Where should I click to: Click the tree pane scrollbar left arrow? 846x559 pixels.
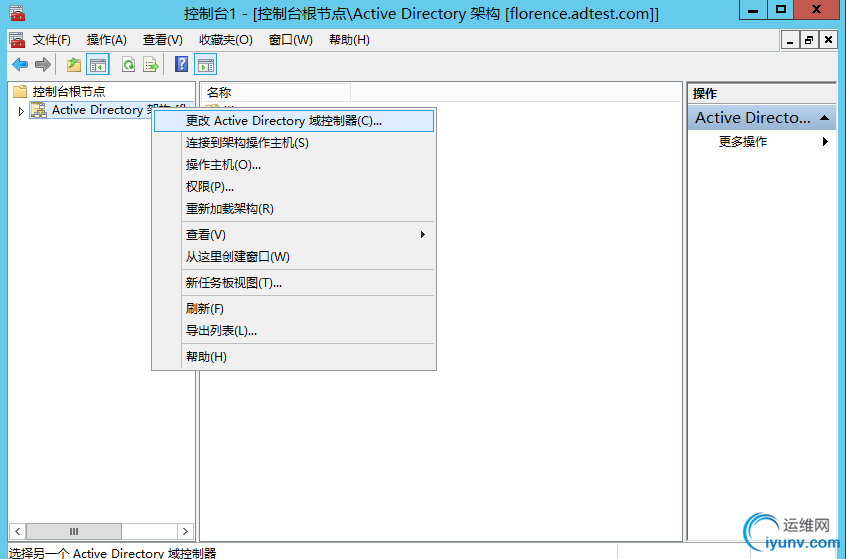(17, 531)
